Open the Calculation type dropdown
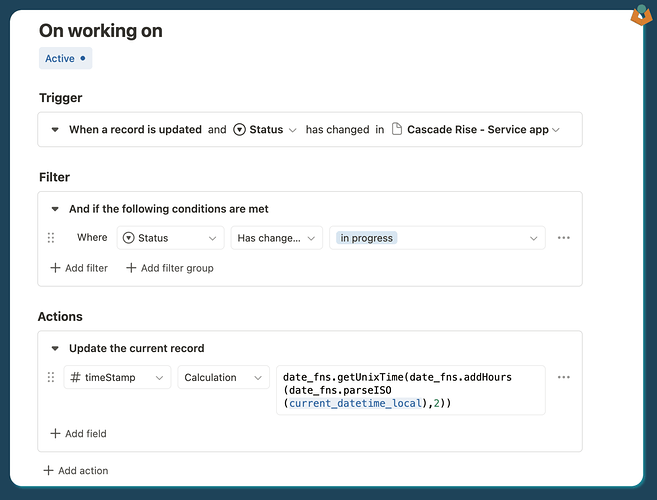This screenshot has width=657, height=500. 224,377
